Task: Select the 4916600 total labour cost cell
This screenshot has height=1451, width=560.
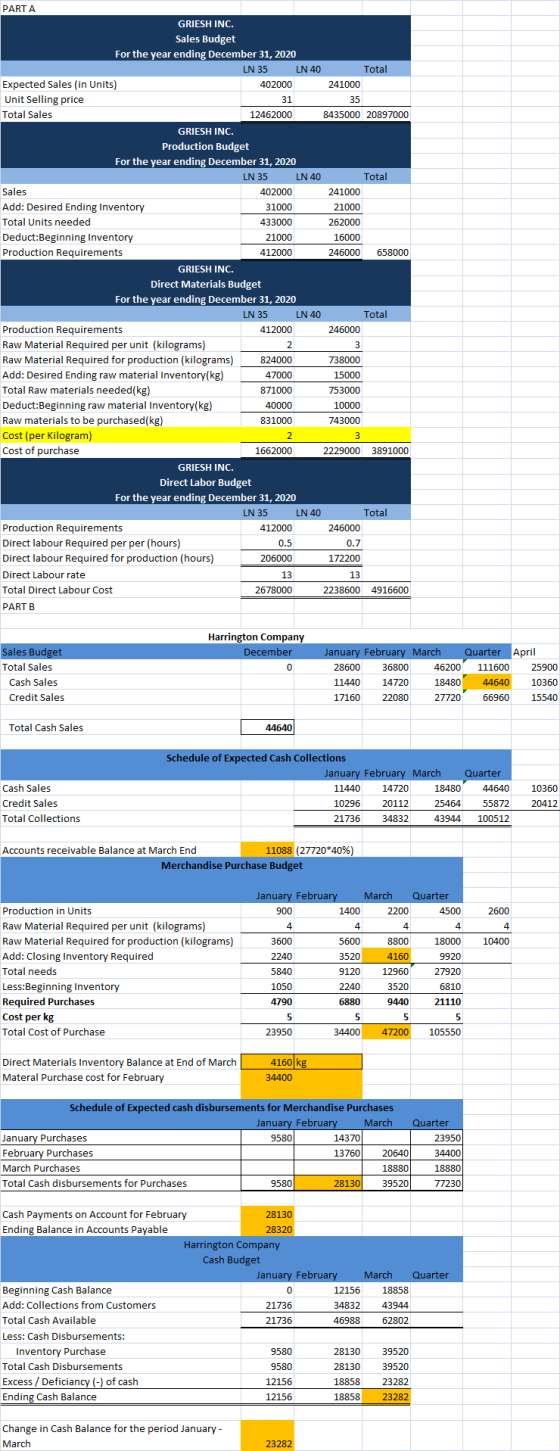Action: tap(388, 589)
